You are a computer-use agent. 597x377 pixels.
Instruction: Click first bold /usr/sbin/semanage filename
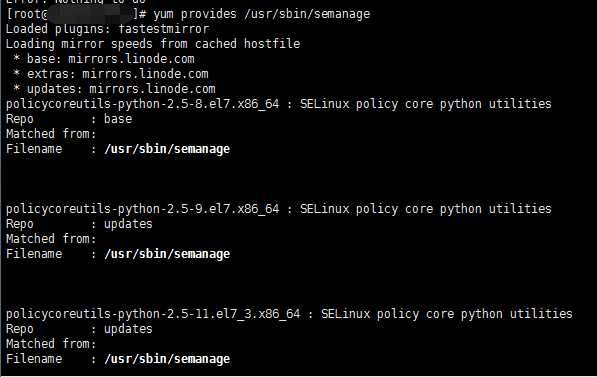tap(167, 149)
